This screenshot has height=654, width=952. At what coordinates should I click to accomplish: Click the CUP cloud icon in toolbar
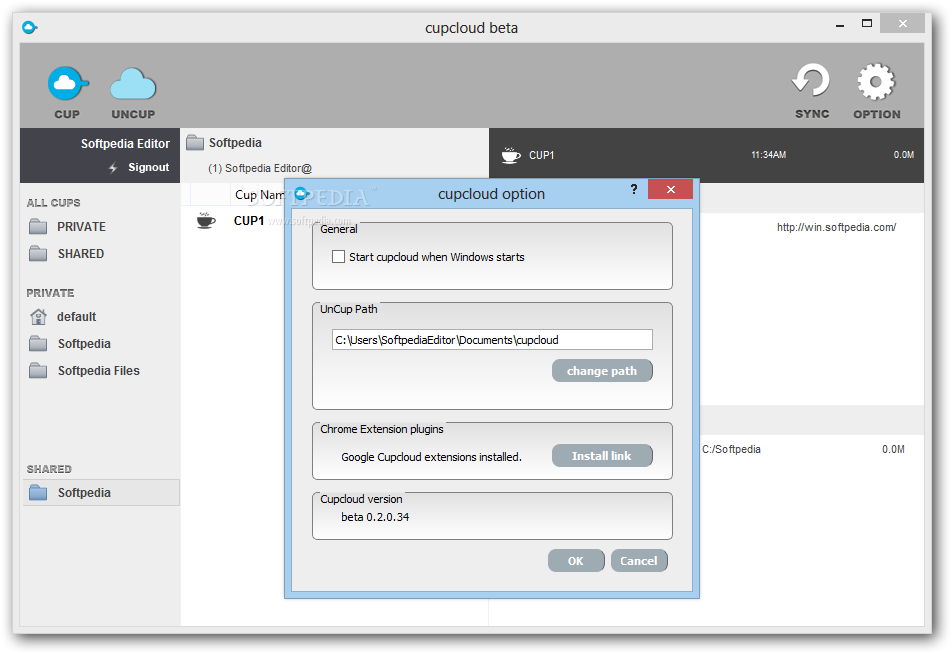(67, 83)
